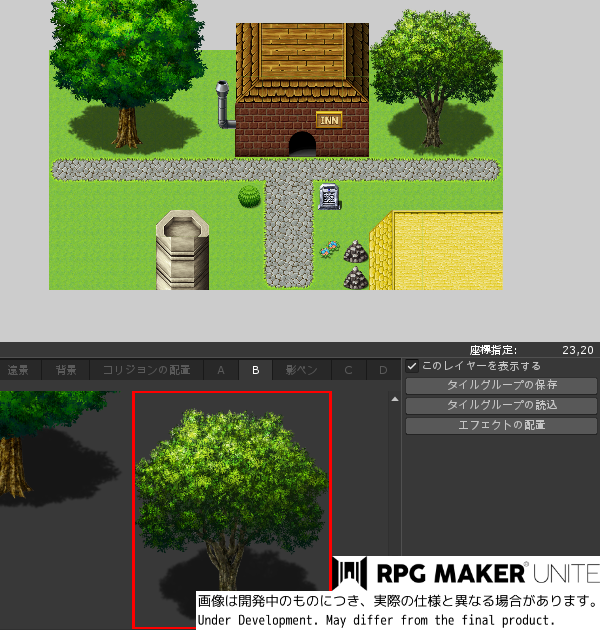Image resolution: width=600 pixels, height=630 pixels.
Task: Open the 影ペン shadow pen tab
Action: pos(302,370)
